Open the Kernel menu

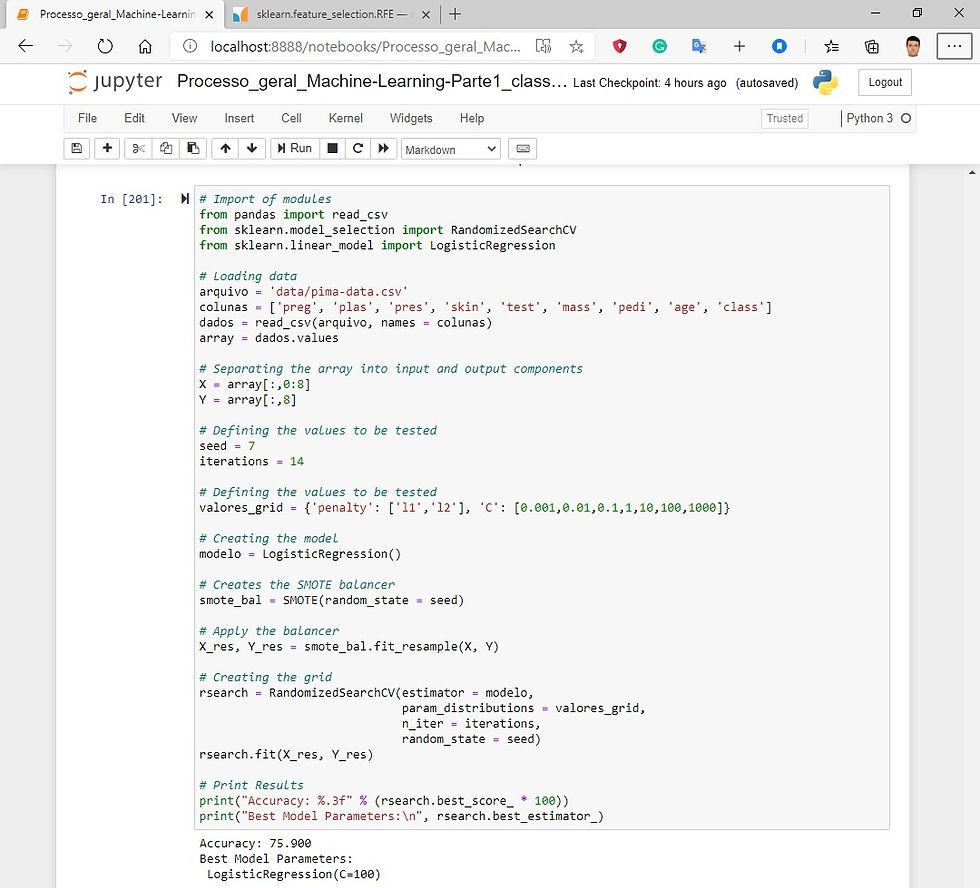[346, 118]
